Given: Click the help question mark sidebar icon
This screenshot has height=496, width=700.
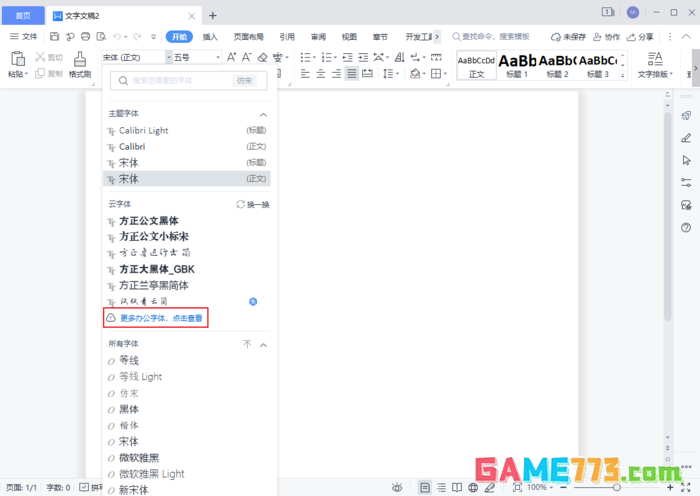Looking at the screenshot, I should point(686,228).
